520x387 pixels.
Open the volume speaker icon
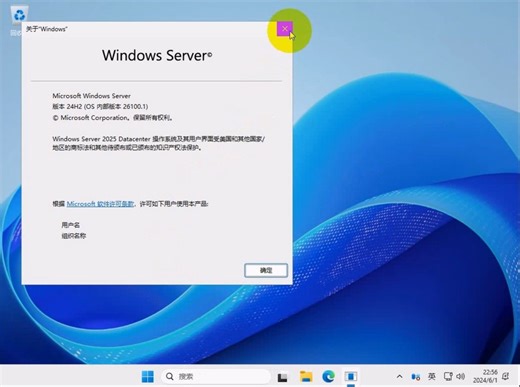[460, 377]
